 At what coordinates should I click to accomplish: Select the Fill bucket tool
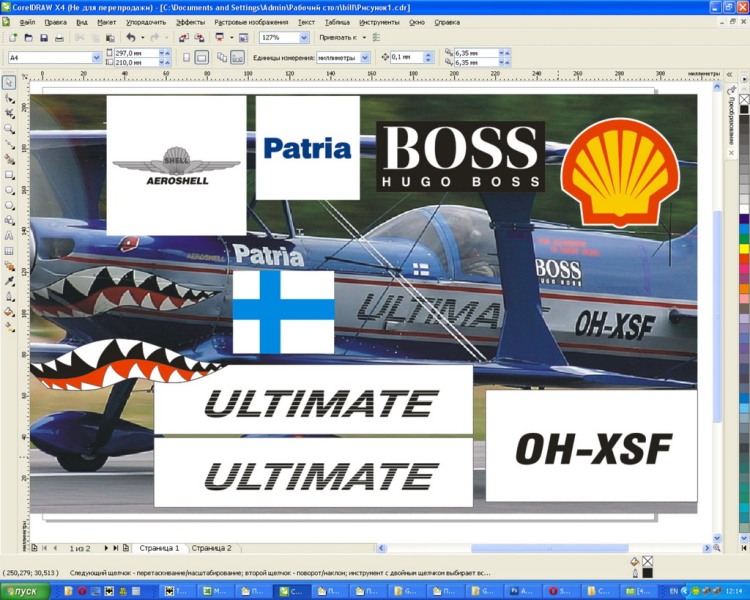pos(9,312)
